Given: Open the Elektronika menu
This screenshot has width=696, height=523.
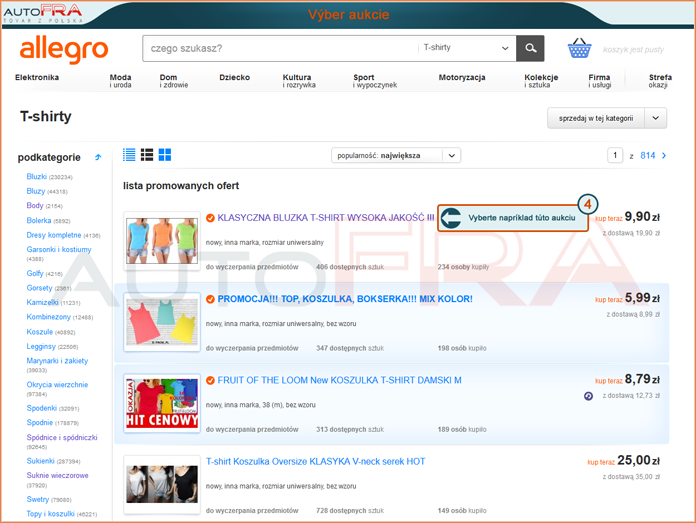Looking at the screenshot, I should 37,77.
